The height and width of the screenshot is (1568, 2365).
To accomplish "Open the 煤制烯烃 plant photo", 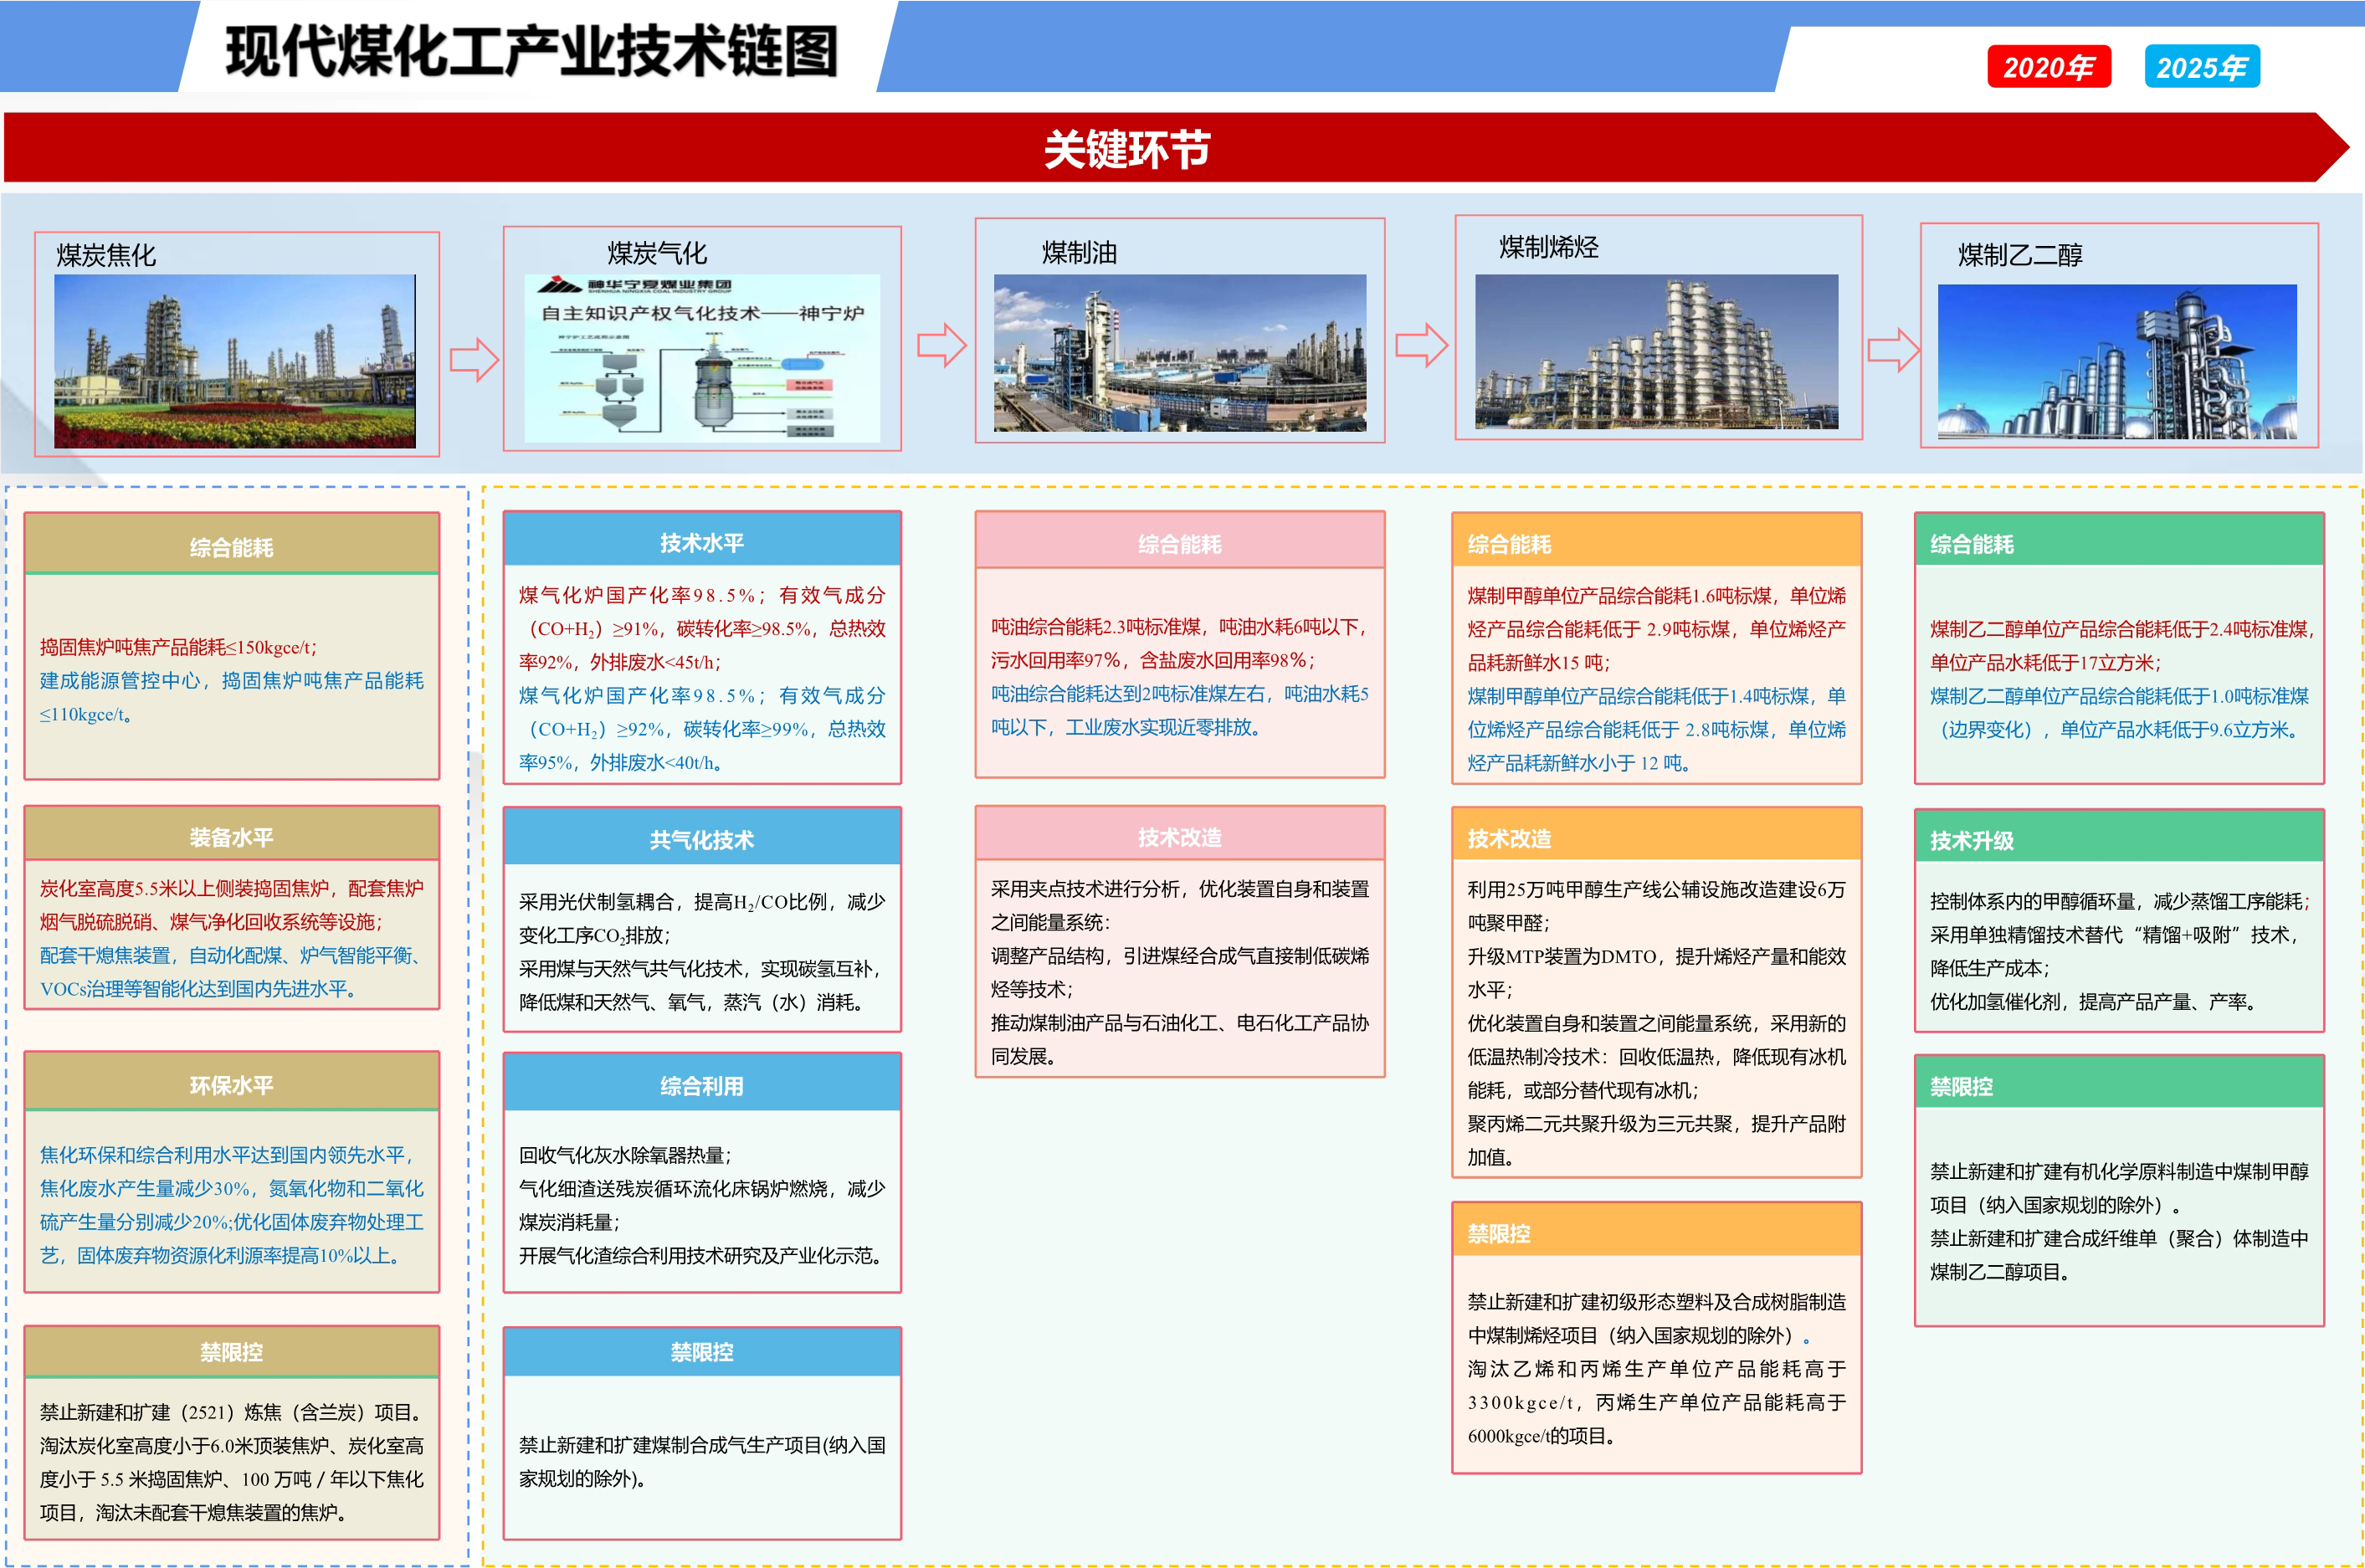I will pos(1657,351).
